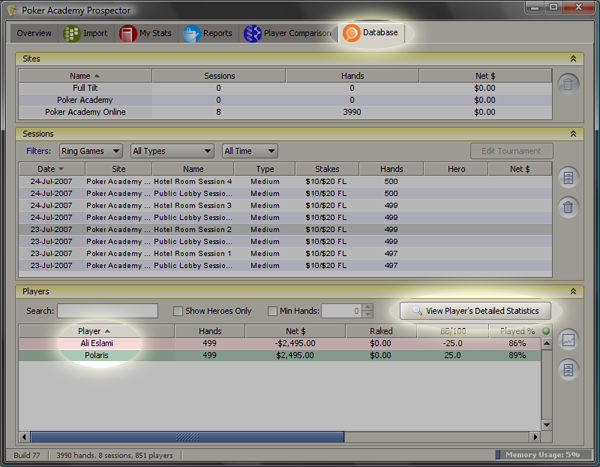Click Players horizontal scrollbar left arrow

(24, 437)
